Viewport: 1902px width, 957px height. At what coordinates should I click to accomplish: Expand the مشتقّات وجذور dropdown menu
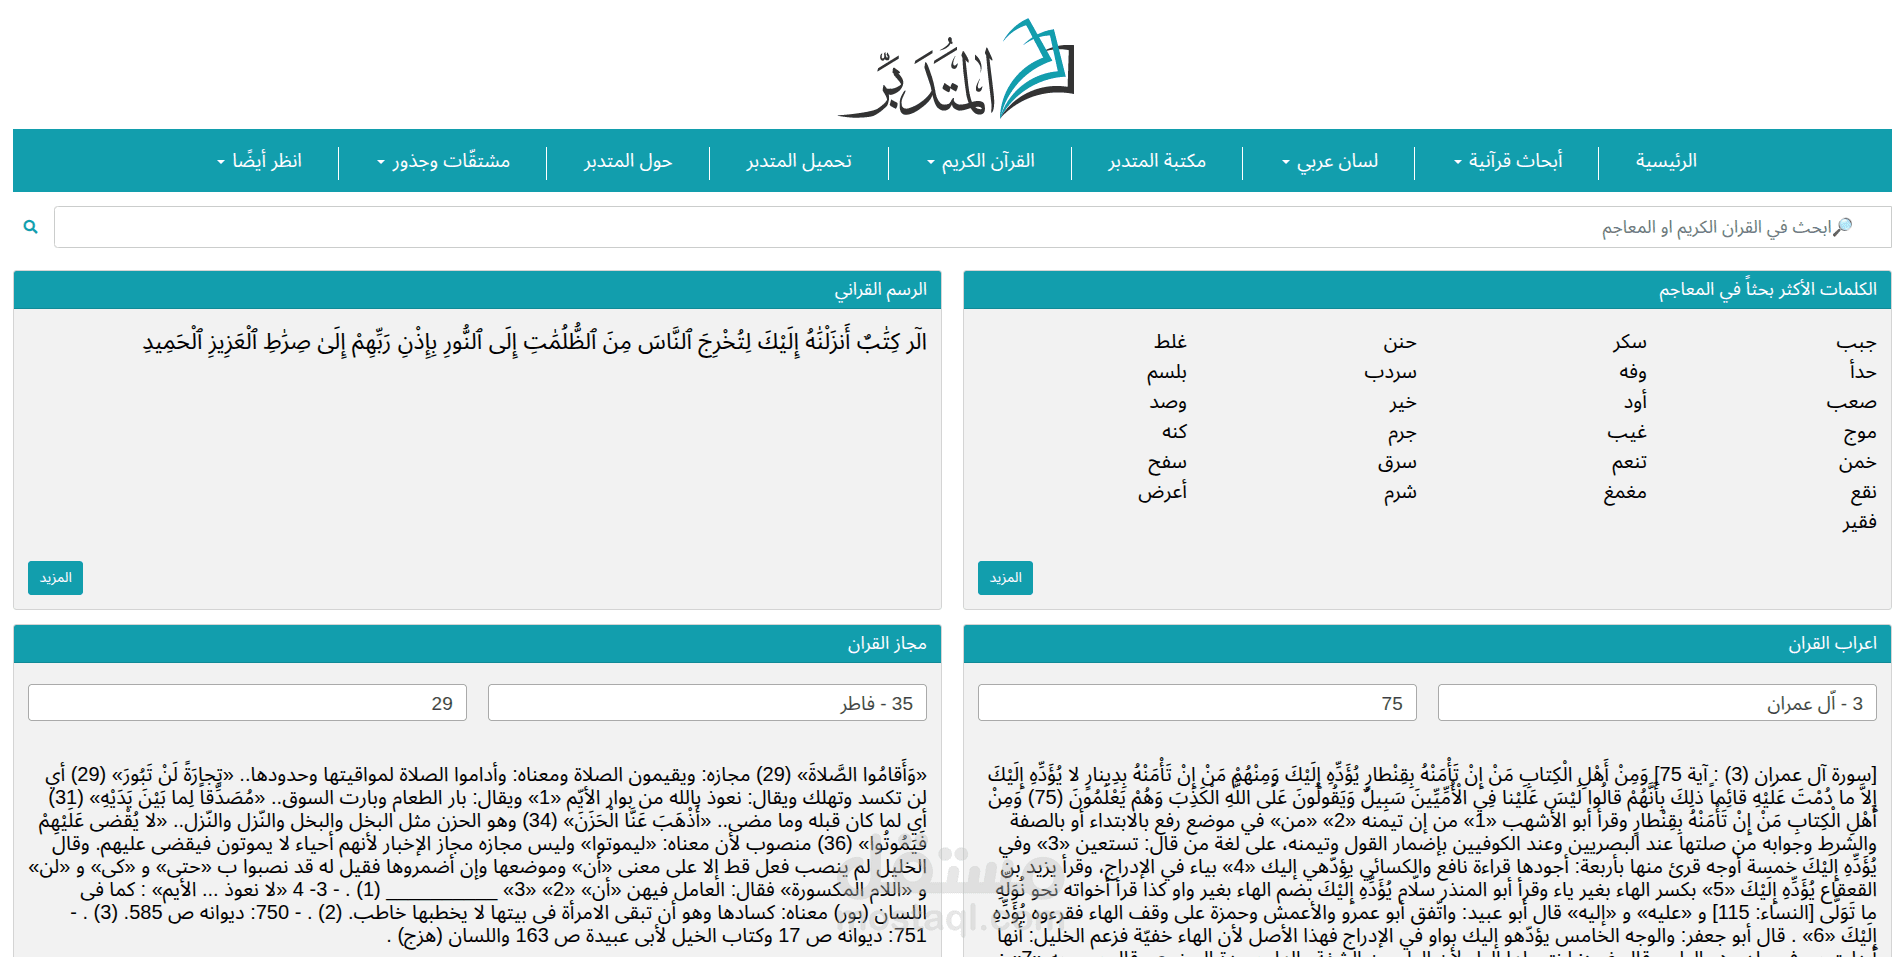[443, 161]
